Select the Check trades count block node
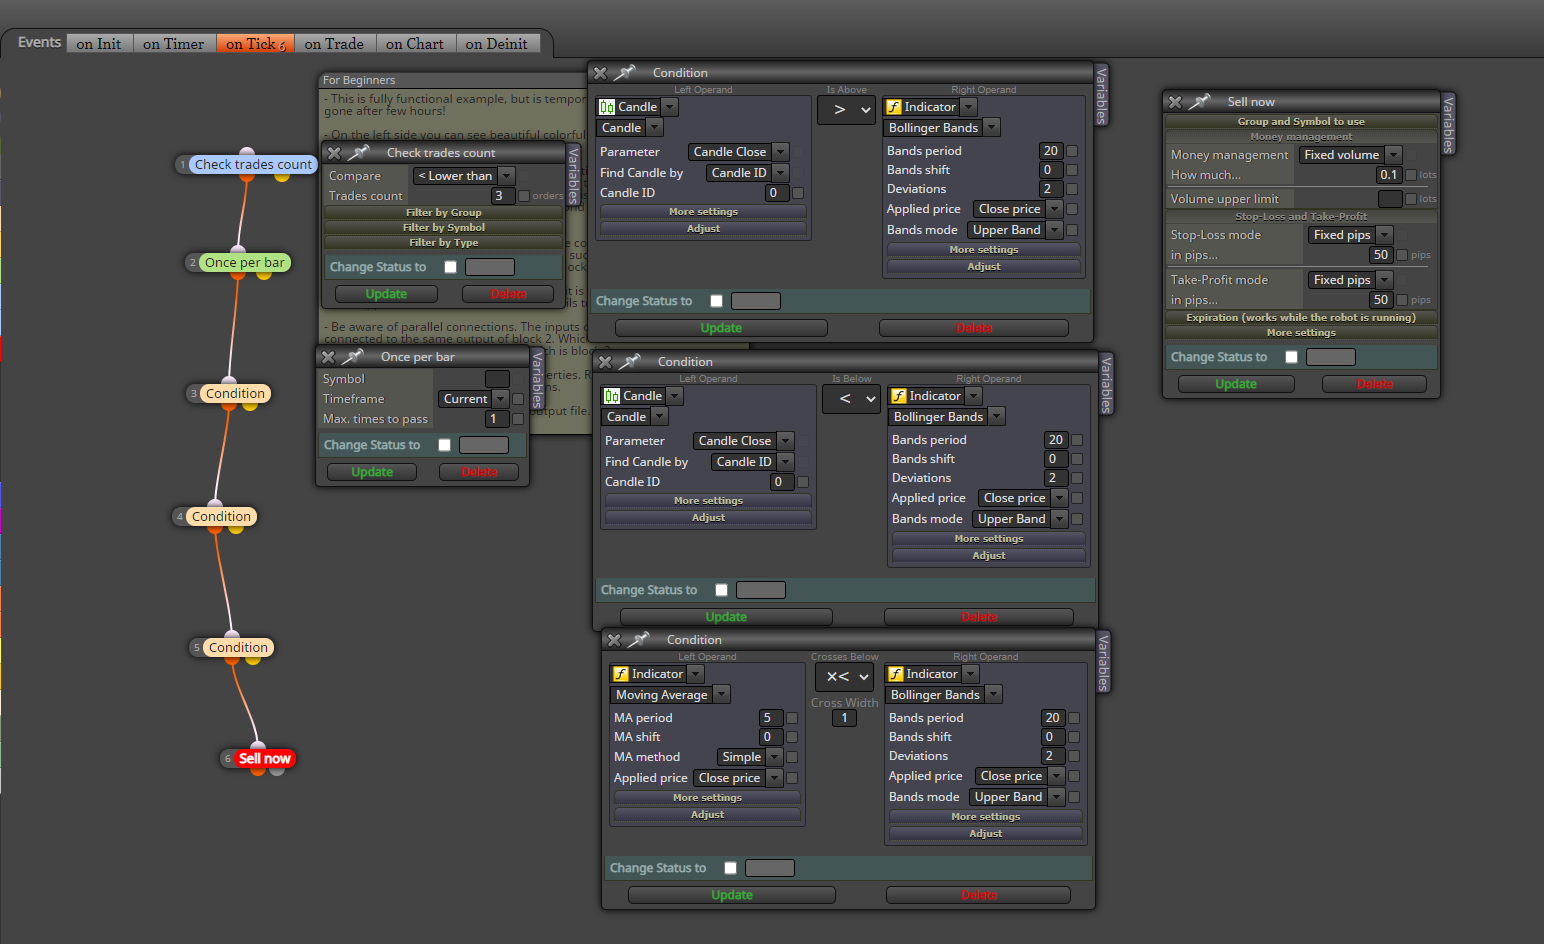 point(253,164)
